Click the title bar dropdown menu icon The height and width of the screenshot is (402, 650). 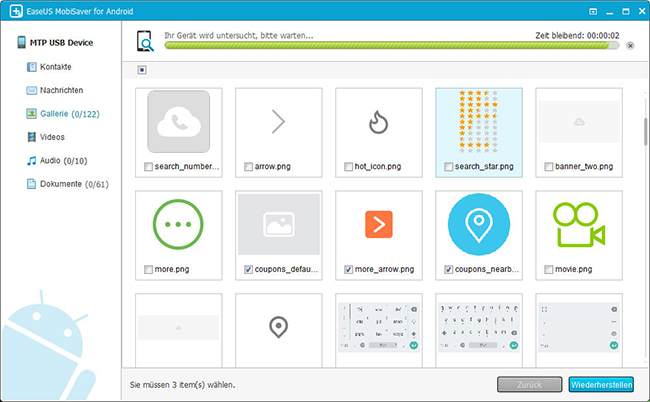coord(593,10)
